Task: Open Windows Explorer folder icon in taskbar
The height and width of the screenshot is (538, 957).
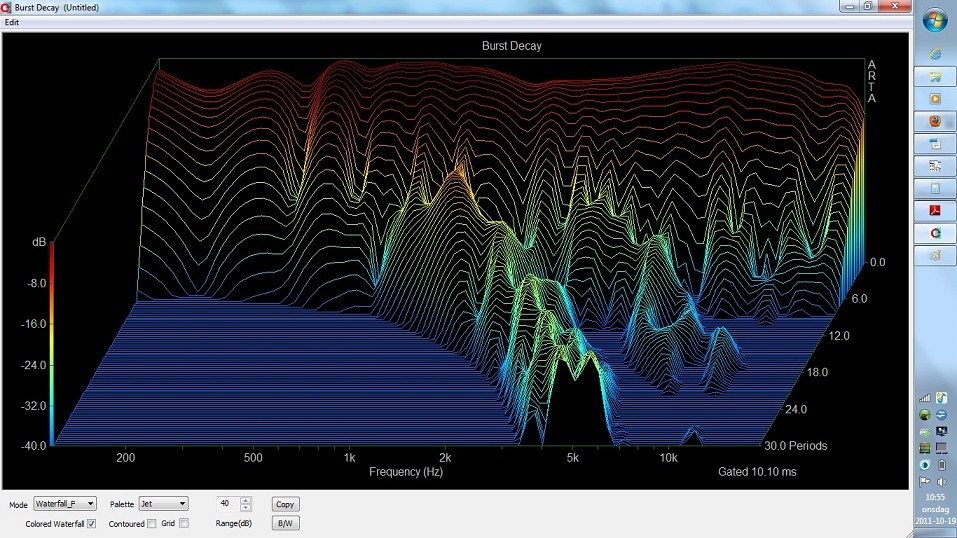Action: coord(935,77)
